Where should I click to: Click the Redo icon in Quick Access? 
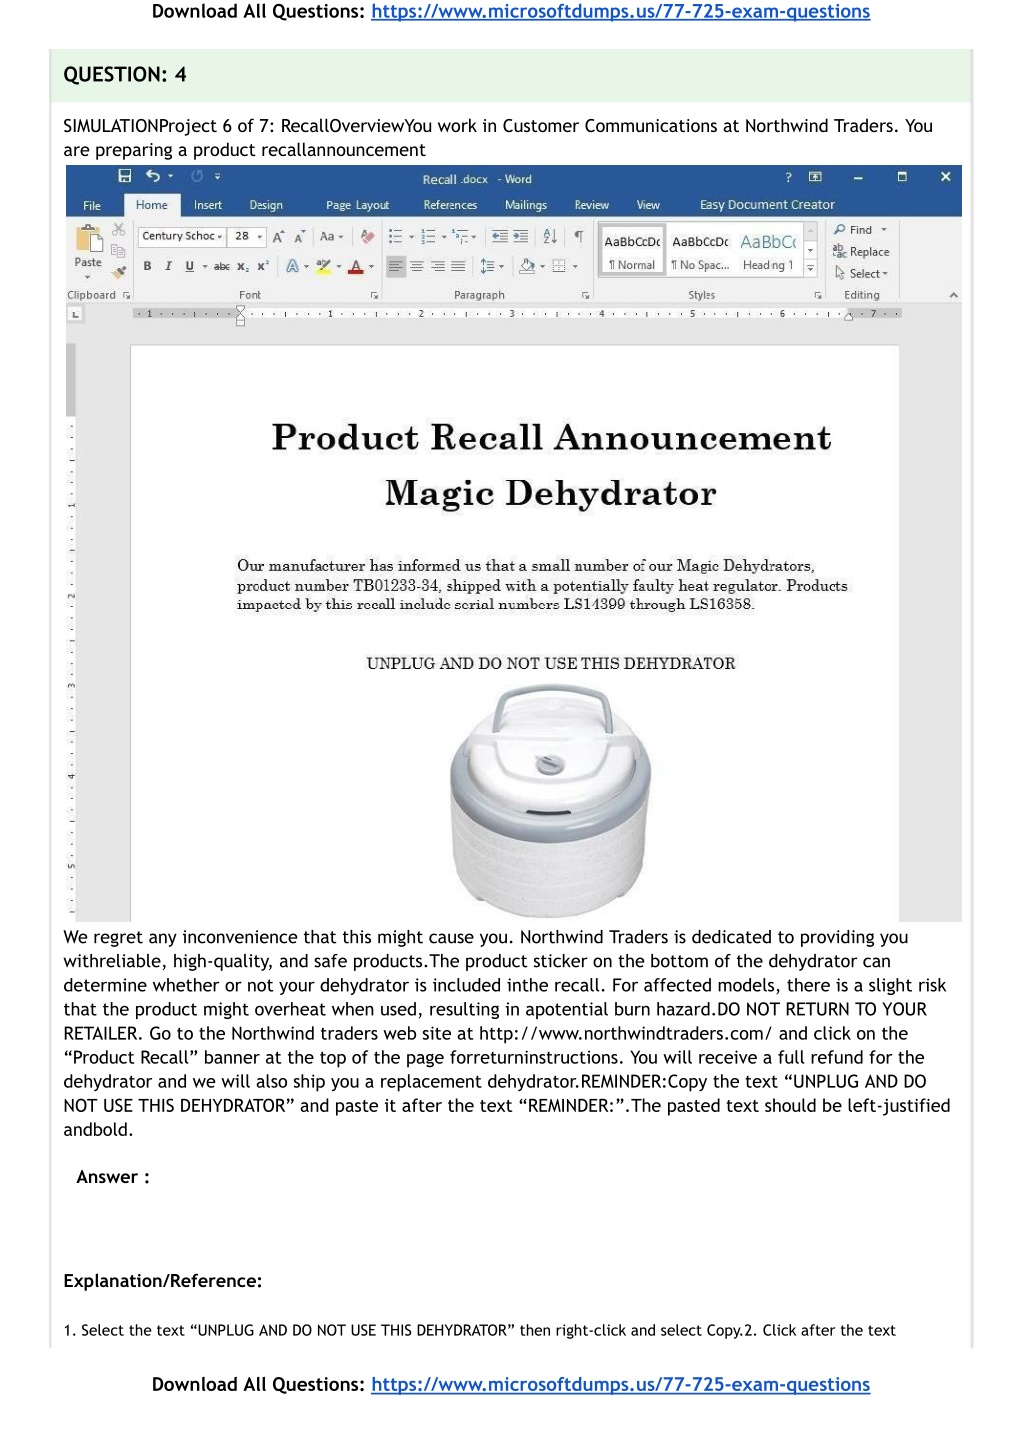[196, 176]
